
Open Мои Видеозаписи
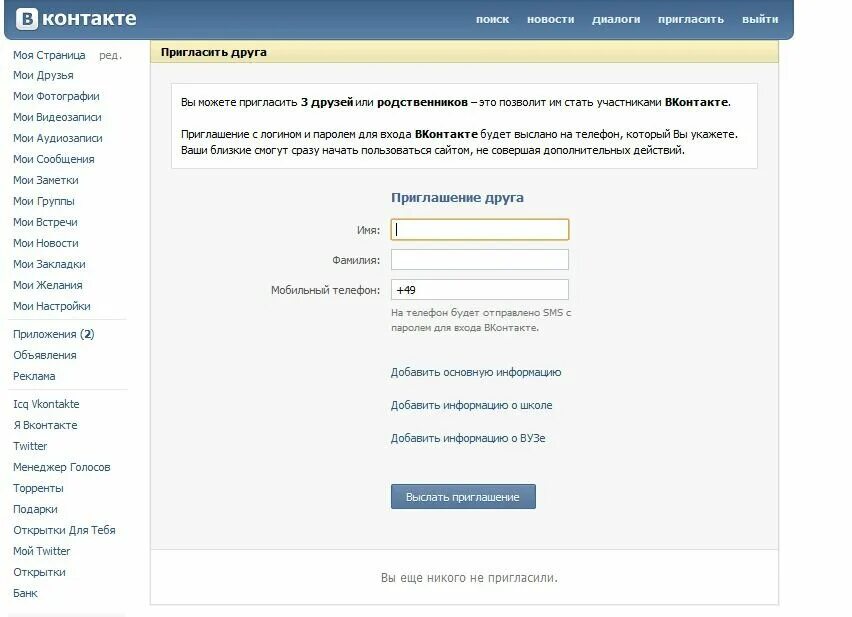57,117
